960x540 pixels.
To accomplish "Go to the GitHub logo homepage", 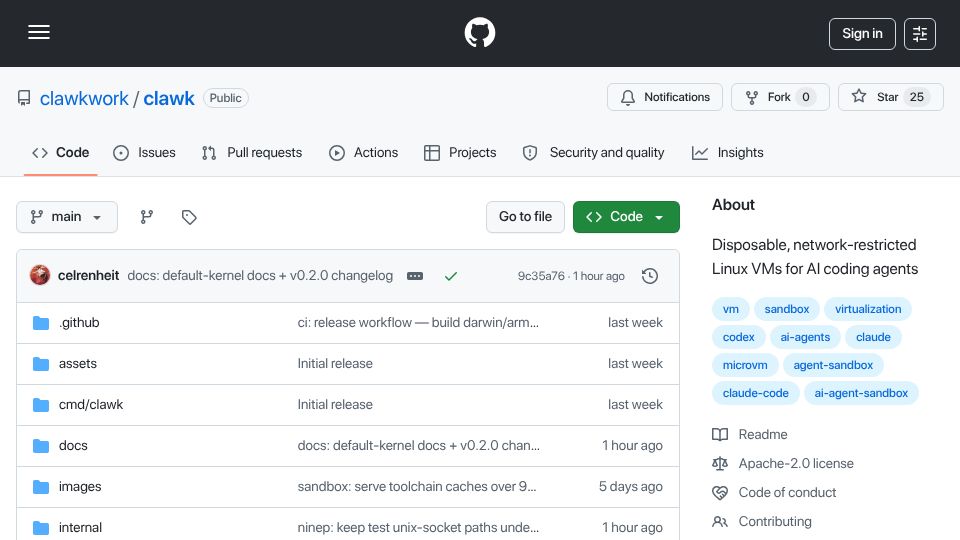I will (479, 32).
